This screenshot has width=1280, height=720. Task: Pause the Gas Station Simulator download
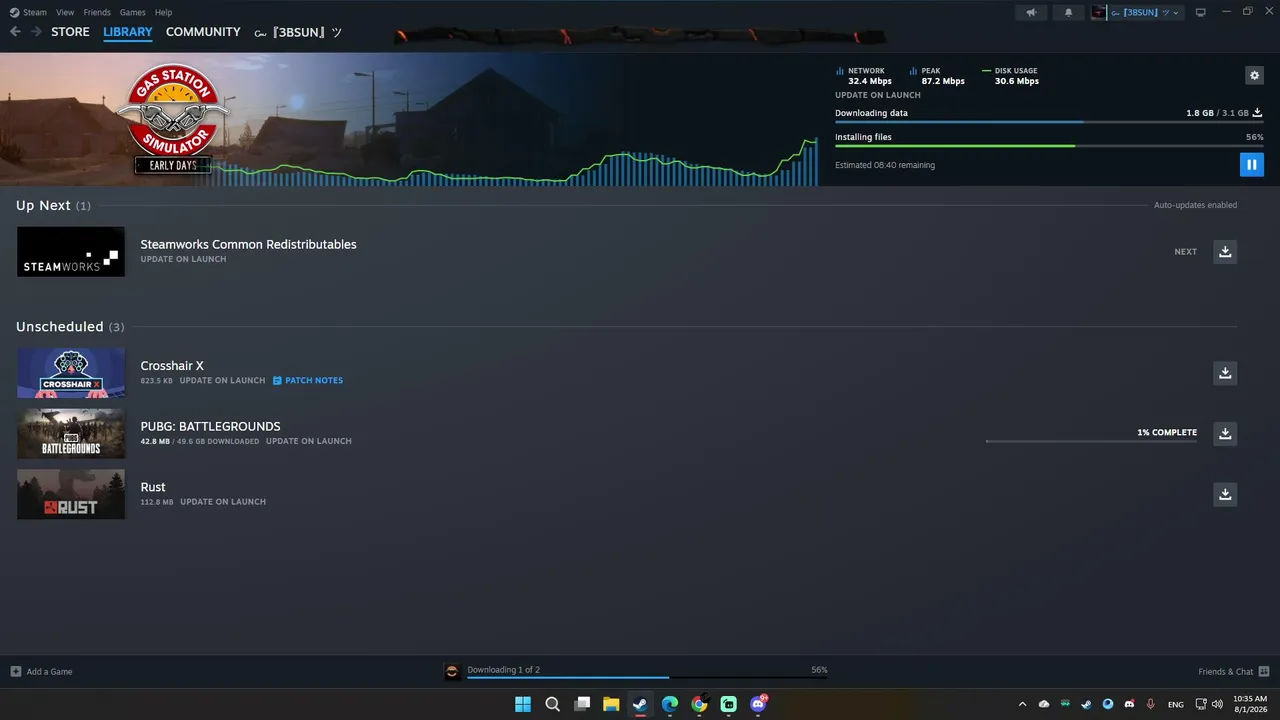tap(1251, 165)
